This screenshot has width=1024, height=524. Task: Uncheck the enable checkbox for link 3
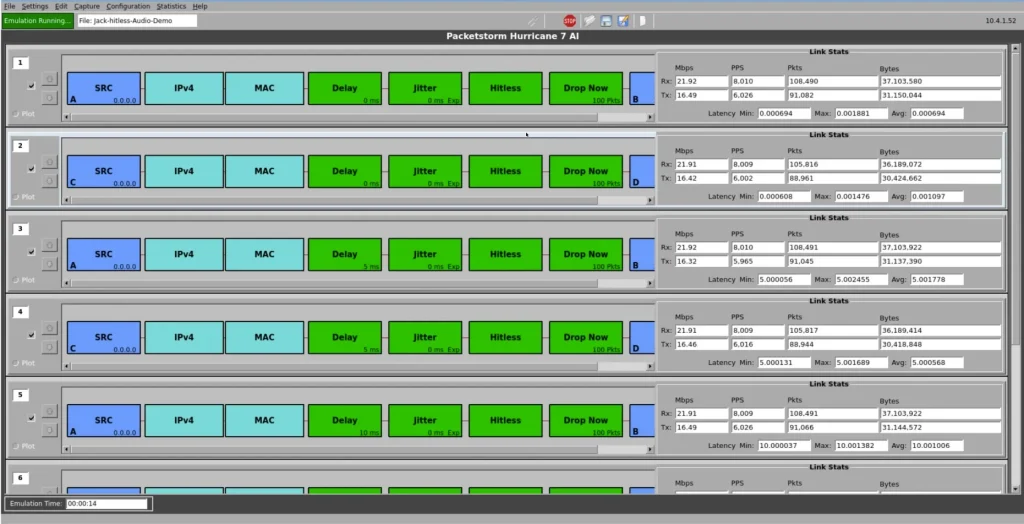31,252
